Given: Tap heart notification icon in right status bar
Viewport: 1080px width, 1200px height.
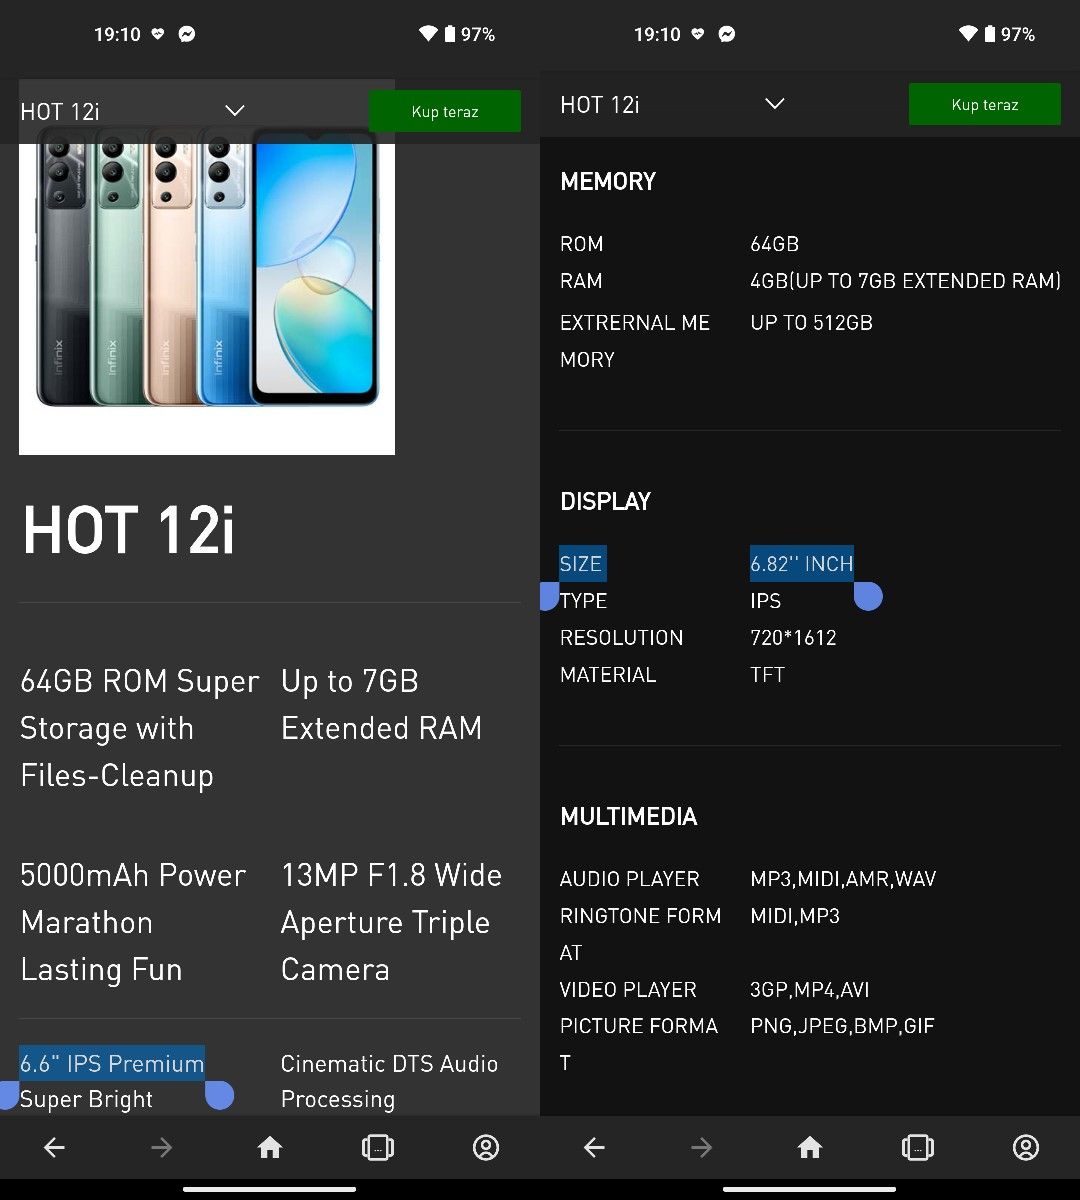Looking at the screenshot, I should 697,34.
